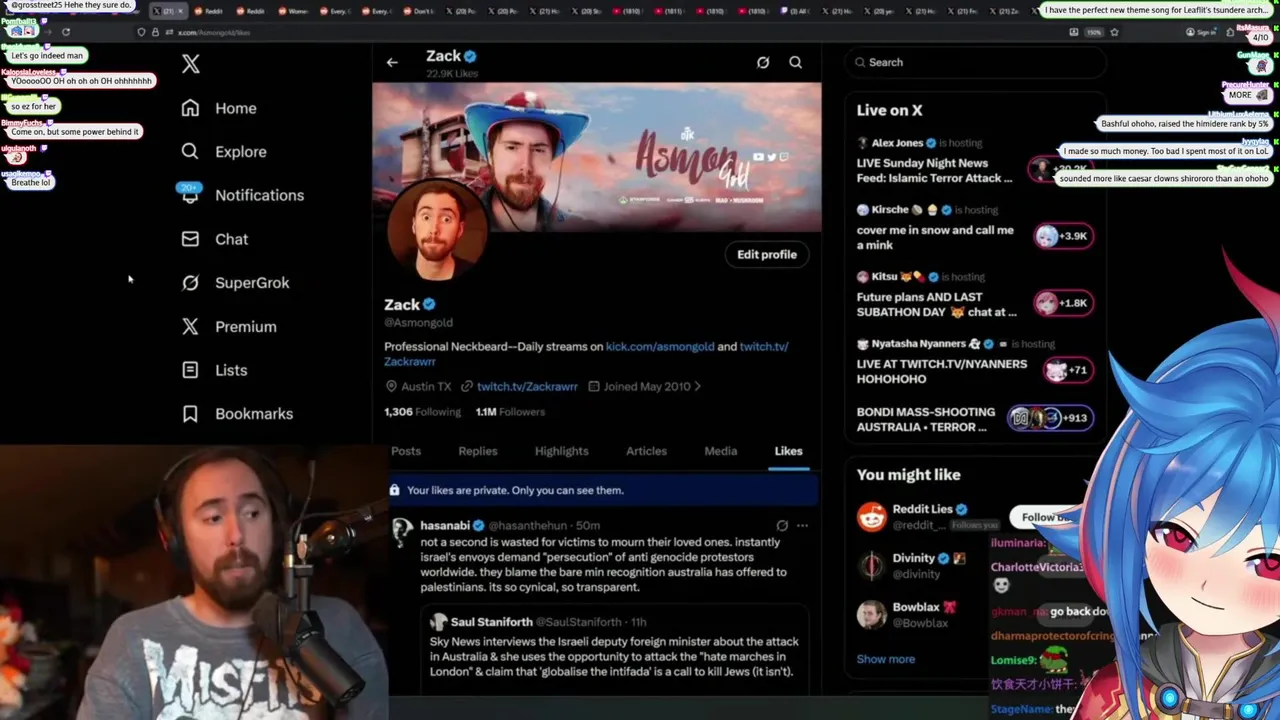Image resolution: width=1280 pixels, height=720 pixels.
Task: Open the quoted Saul Staniforth post
Action: 616,650
